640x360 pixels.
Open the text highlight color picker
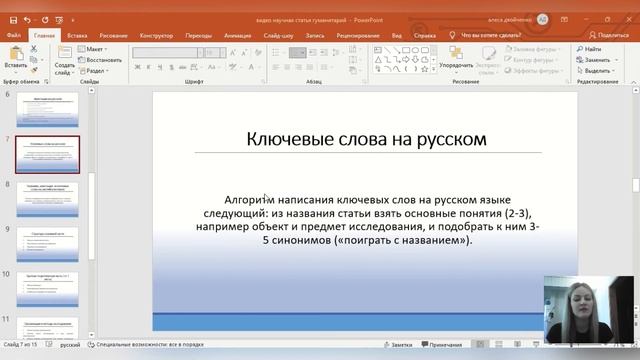234,67
